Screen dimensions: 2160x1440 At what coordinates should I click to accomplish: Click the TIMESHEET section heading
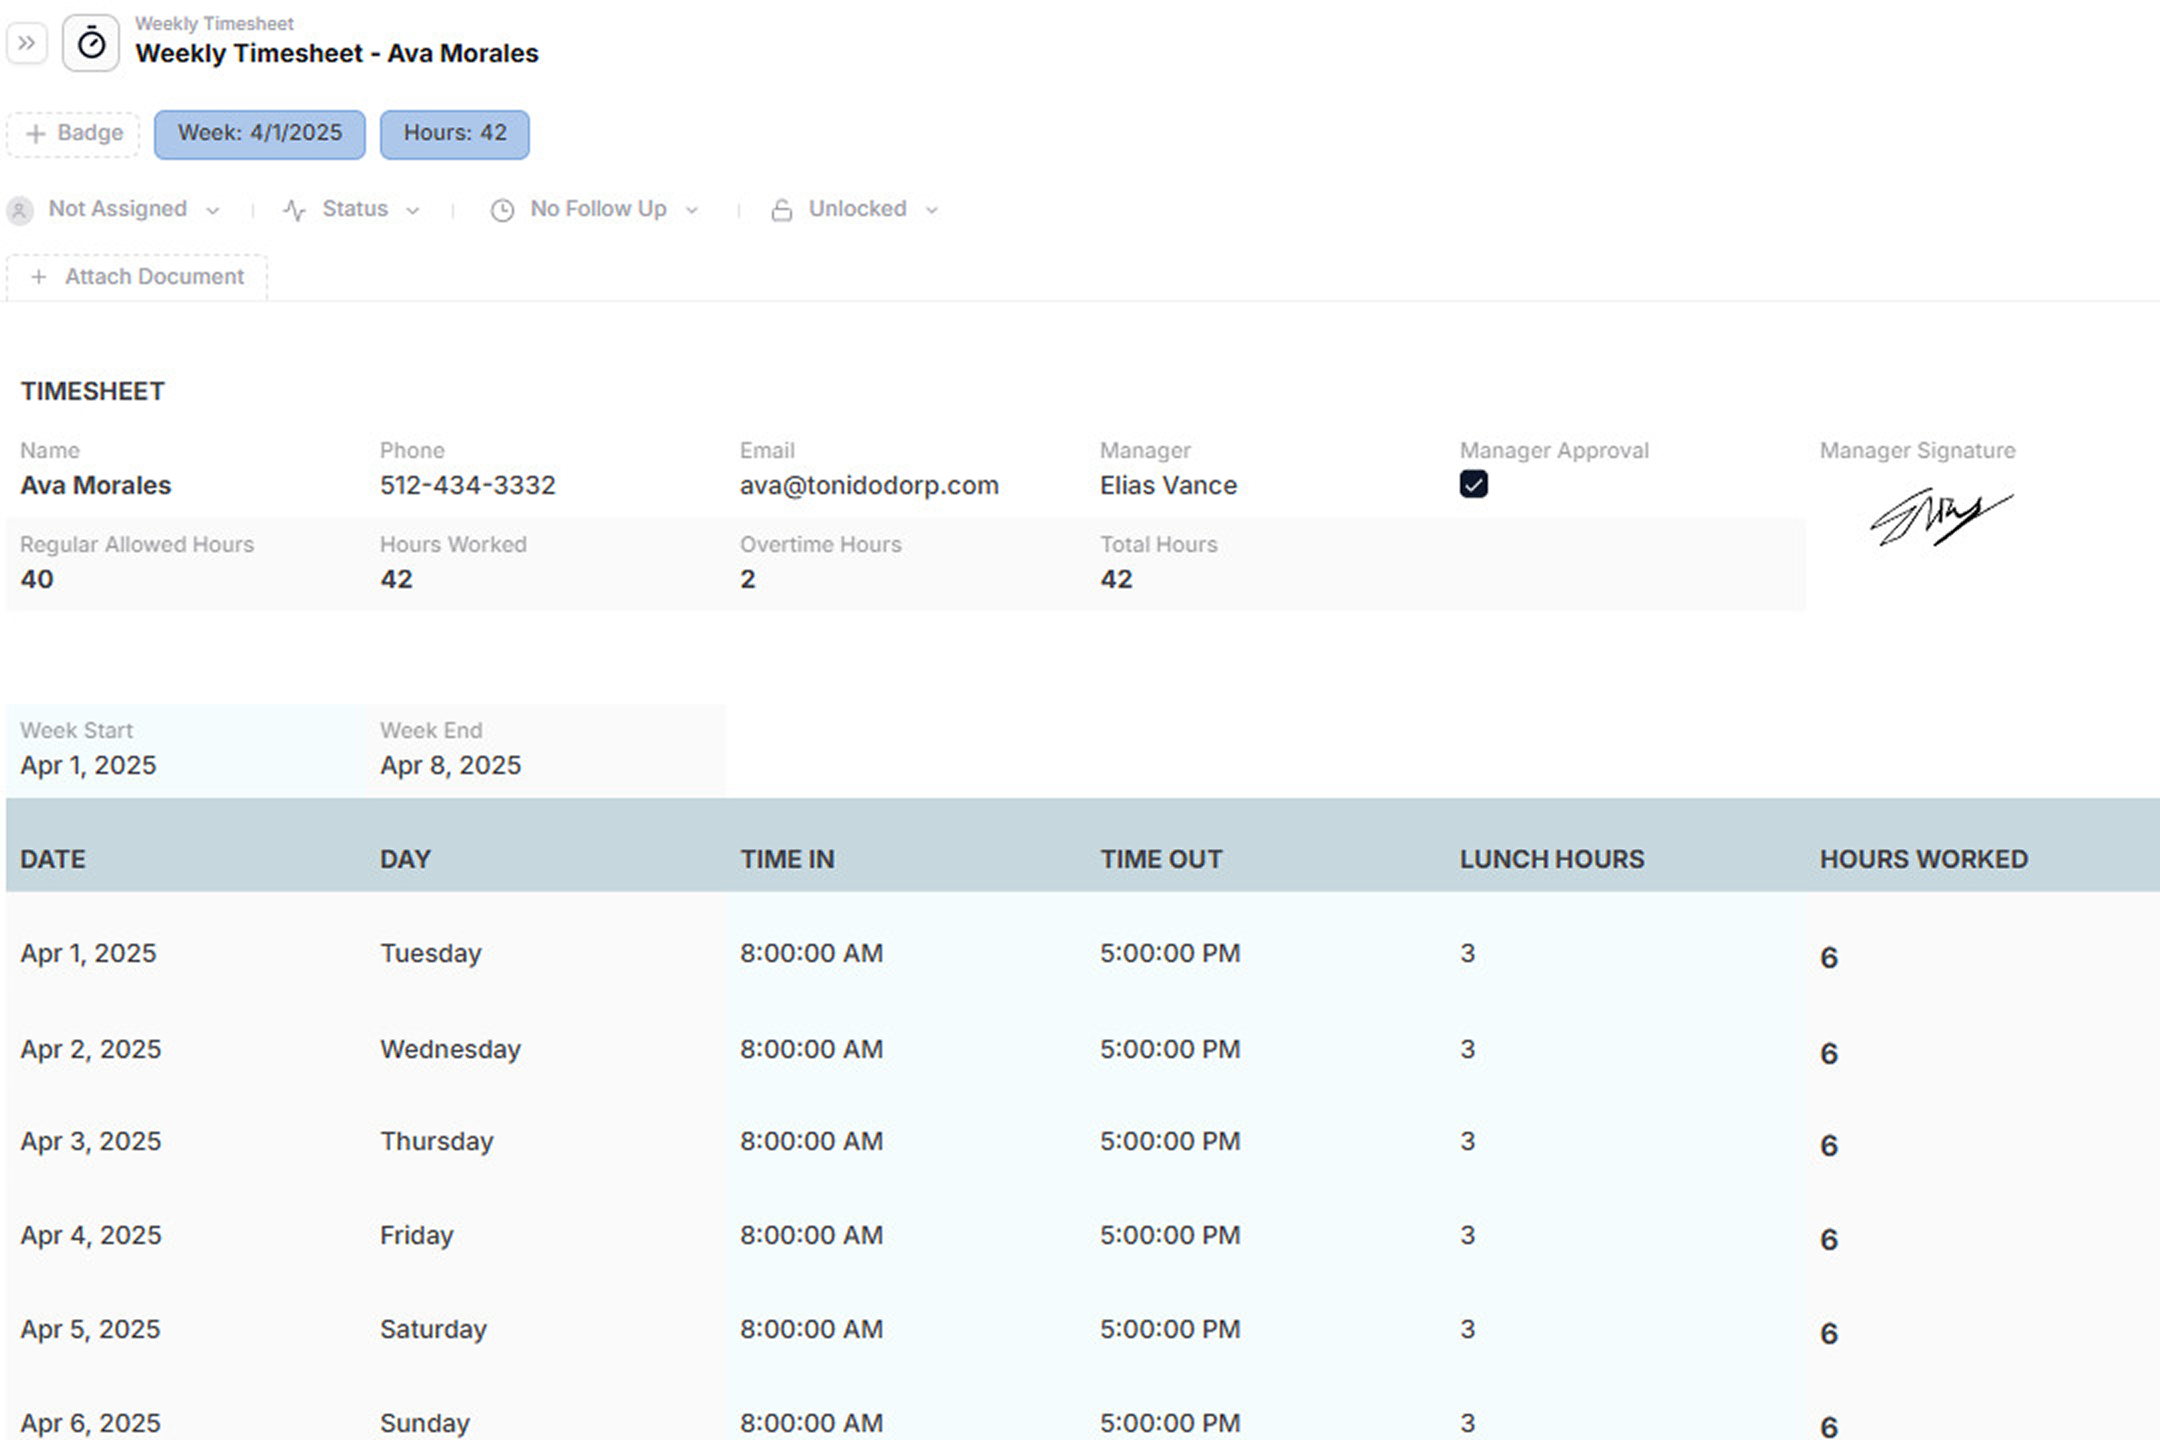92,391
